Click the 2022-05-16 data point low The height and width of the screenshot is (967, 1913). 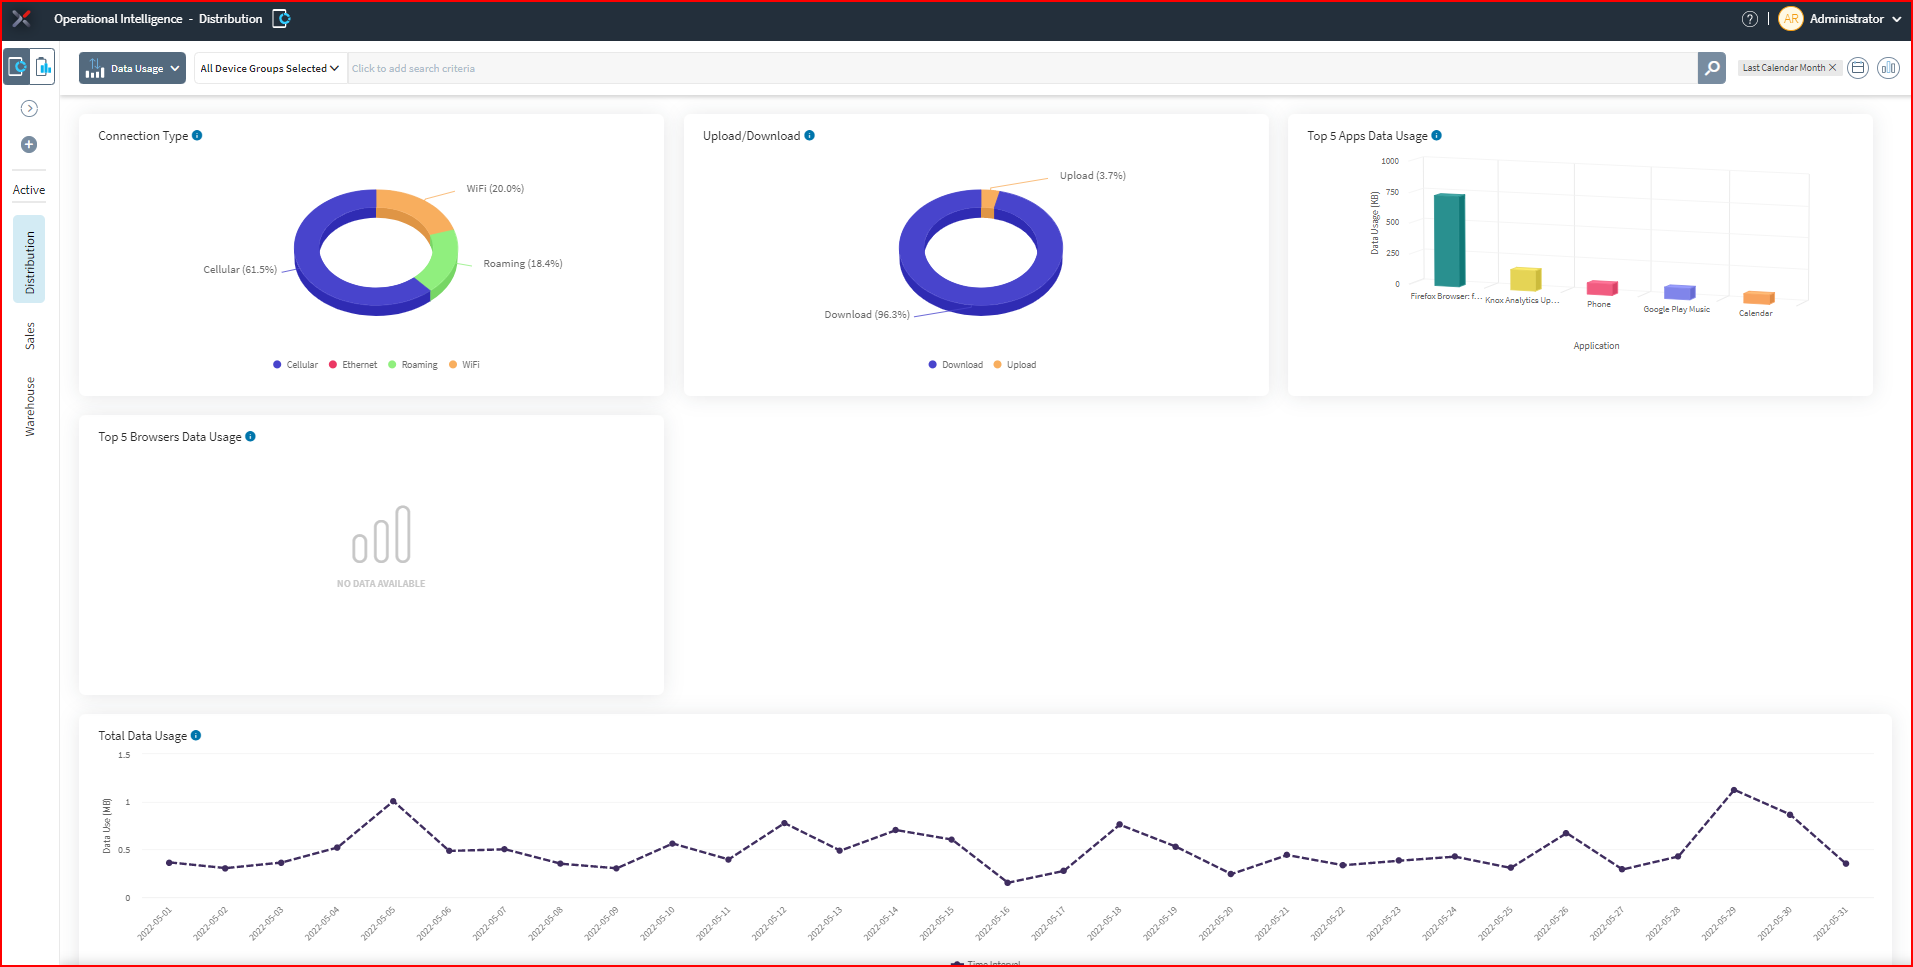coord(1008,882)
